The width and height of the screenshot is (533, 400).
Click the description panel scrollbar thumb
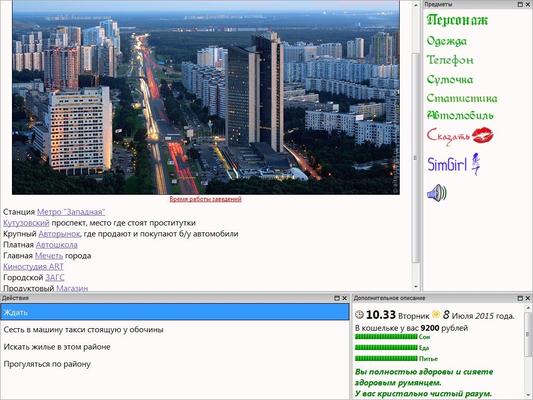pos(528,335)
